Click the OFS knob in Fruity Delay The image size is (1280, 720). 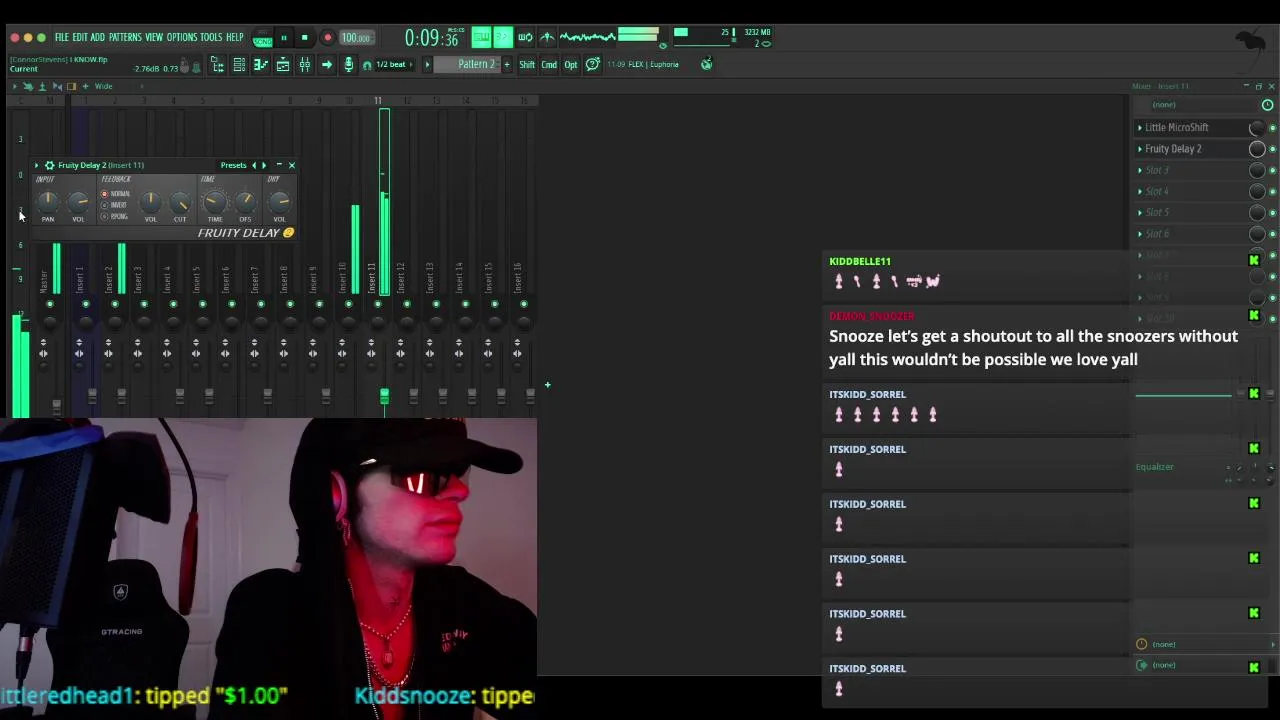[x=245, y=203]
